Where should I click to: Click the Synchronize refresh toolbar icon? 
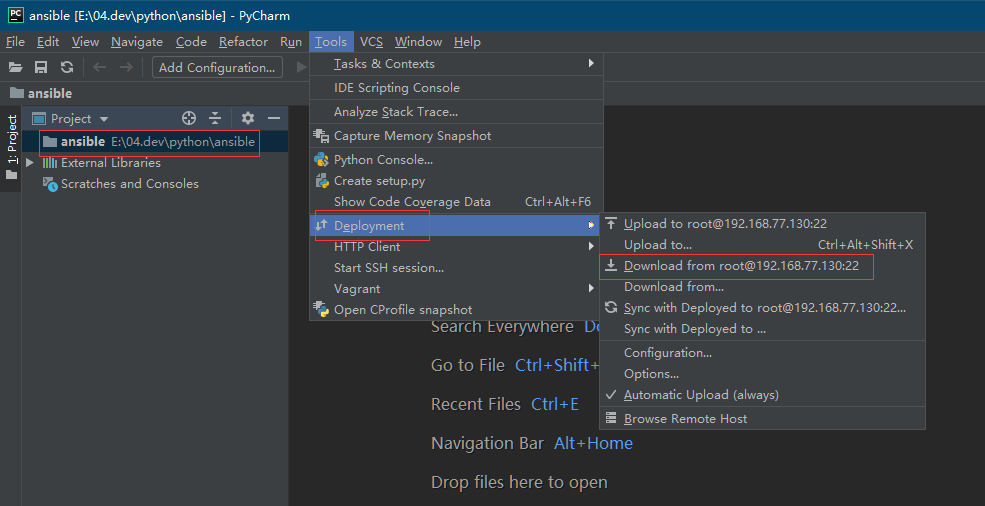pyautogui.click(x=67, y=67)
